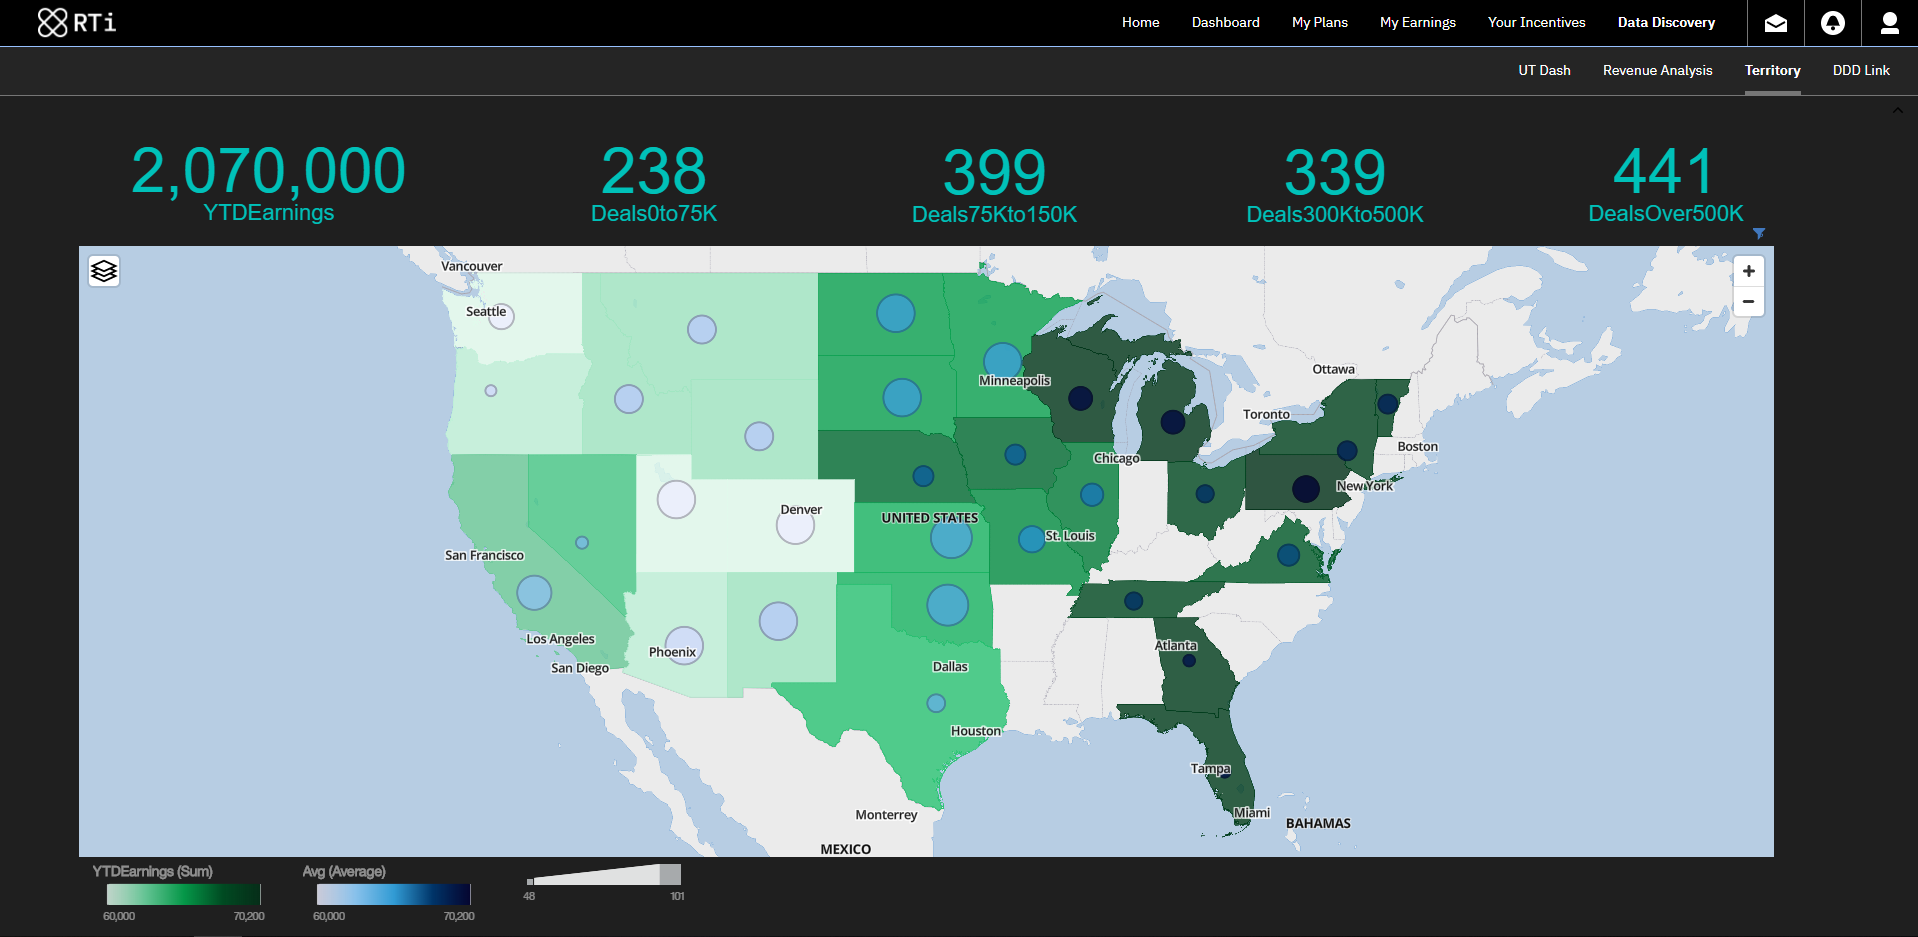Open the map layers selector

click(x=104, y=271)
